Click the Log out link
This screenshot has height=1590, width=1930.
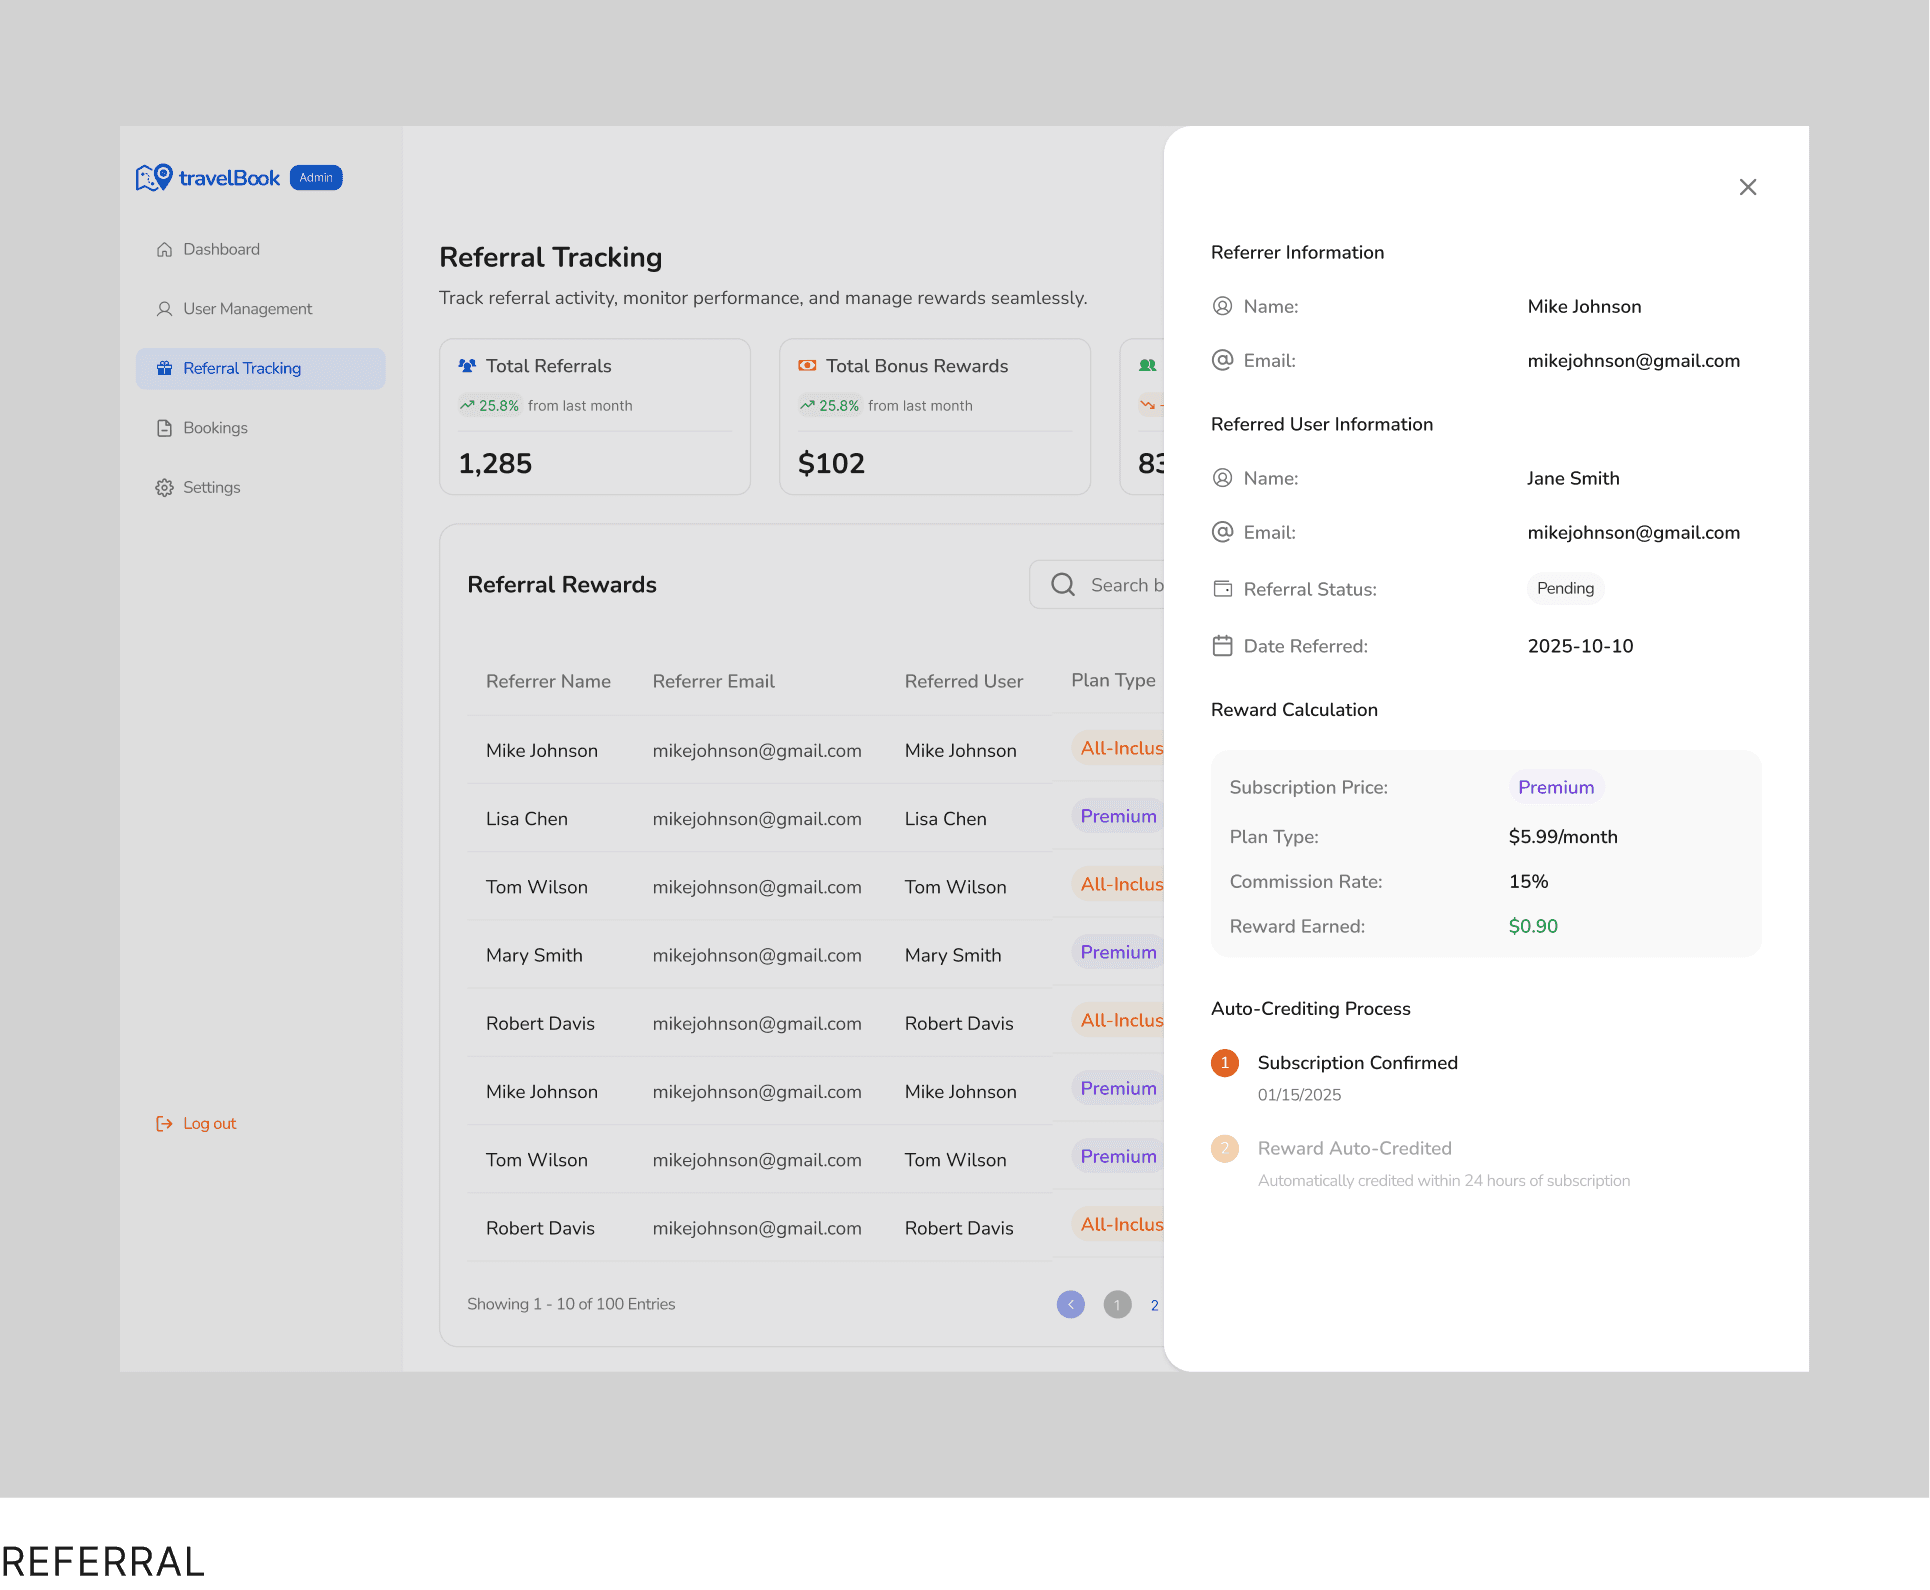[x=209, y=1123]
